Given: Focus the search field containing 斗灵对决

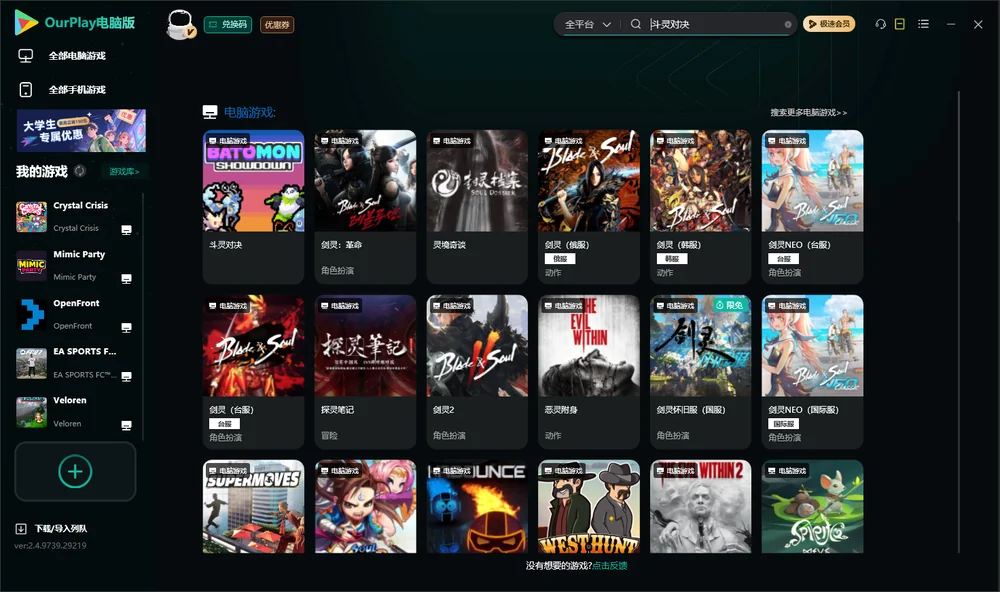Looking at the screenshot, I should [714, 24].
